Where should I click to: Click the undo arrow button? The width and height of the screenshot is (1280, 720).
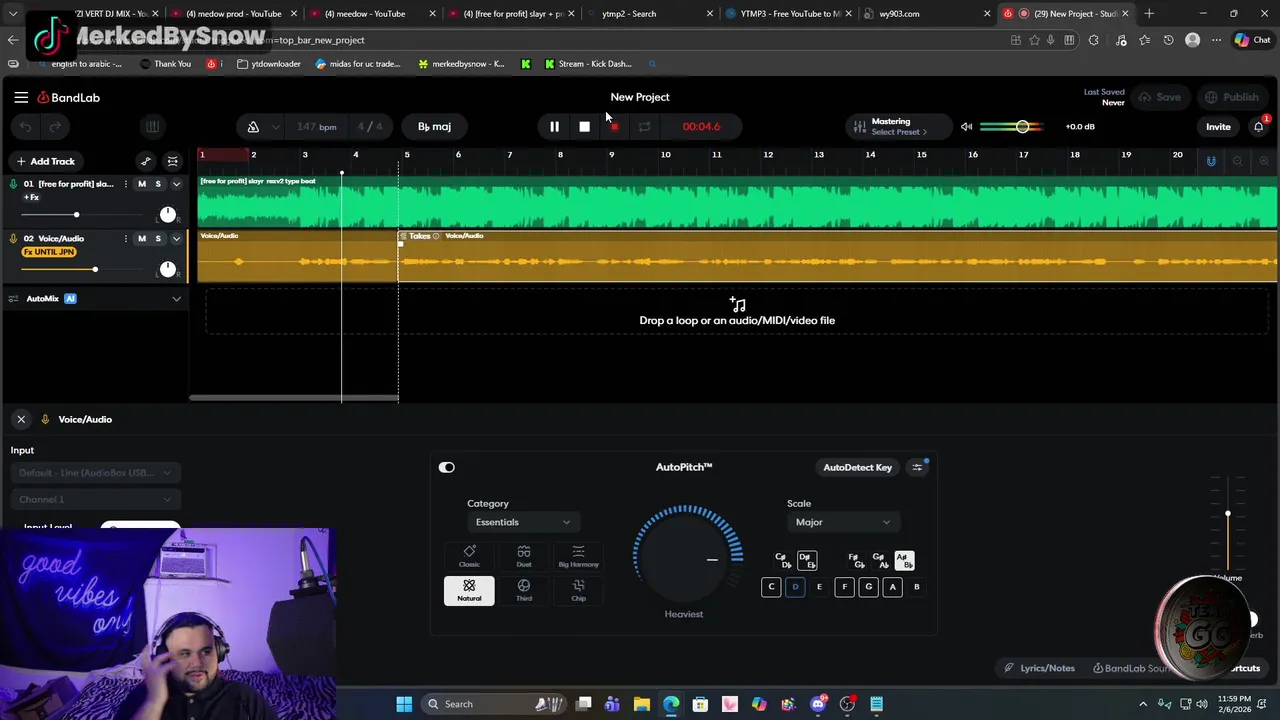coord(26,127)
